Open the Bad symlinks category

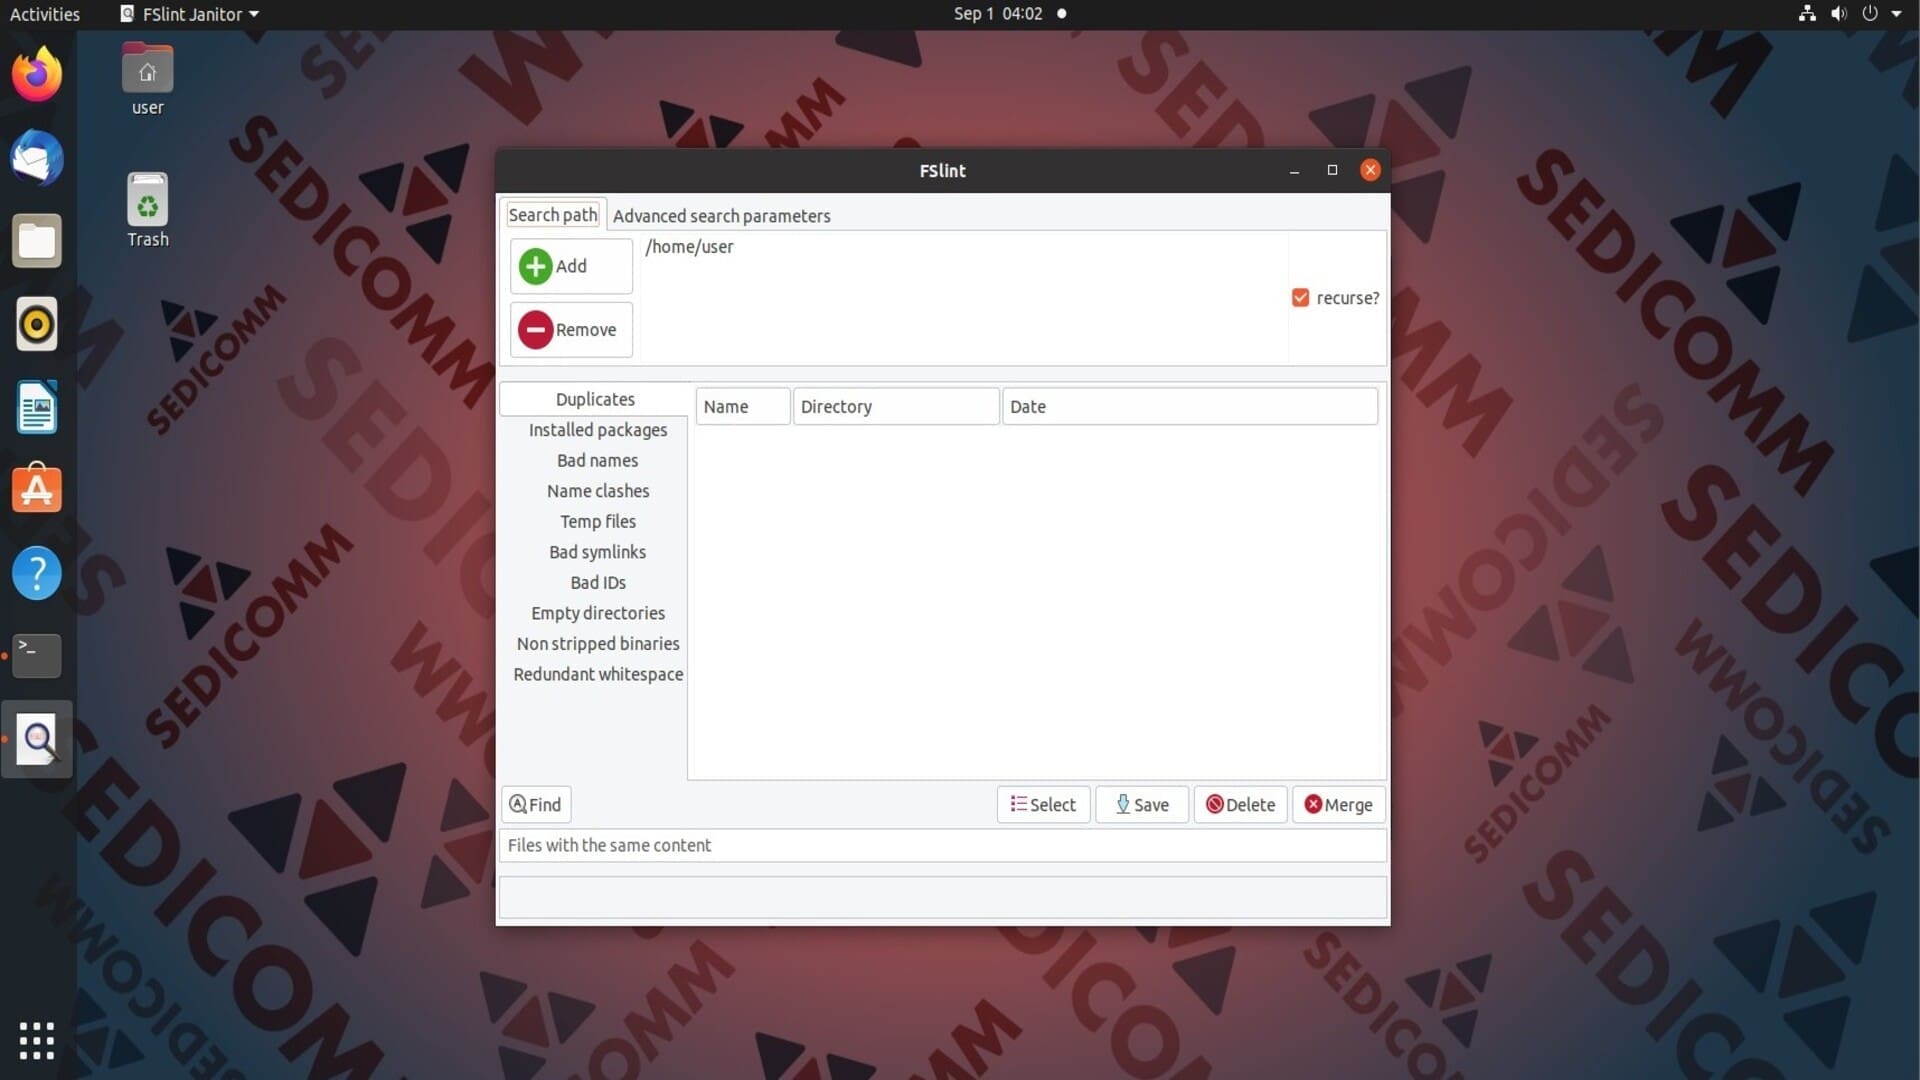point(598,552)
